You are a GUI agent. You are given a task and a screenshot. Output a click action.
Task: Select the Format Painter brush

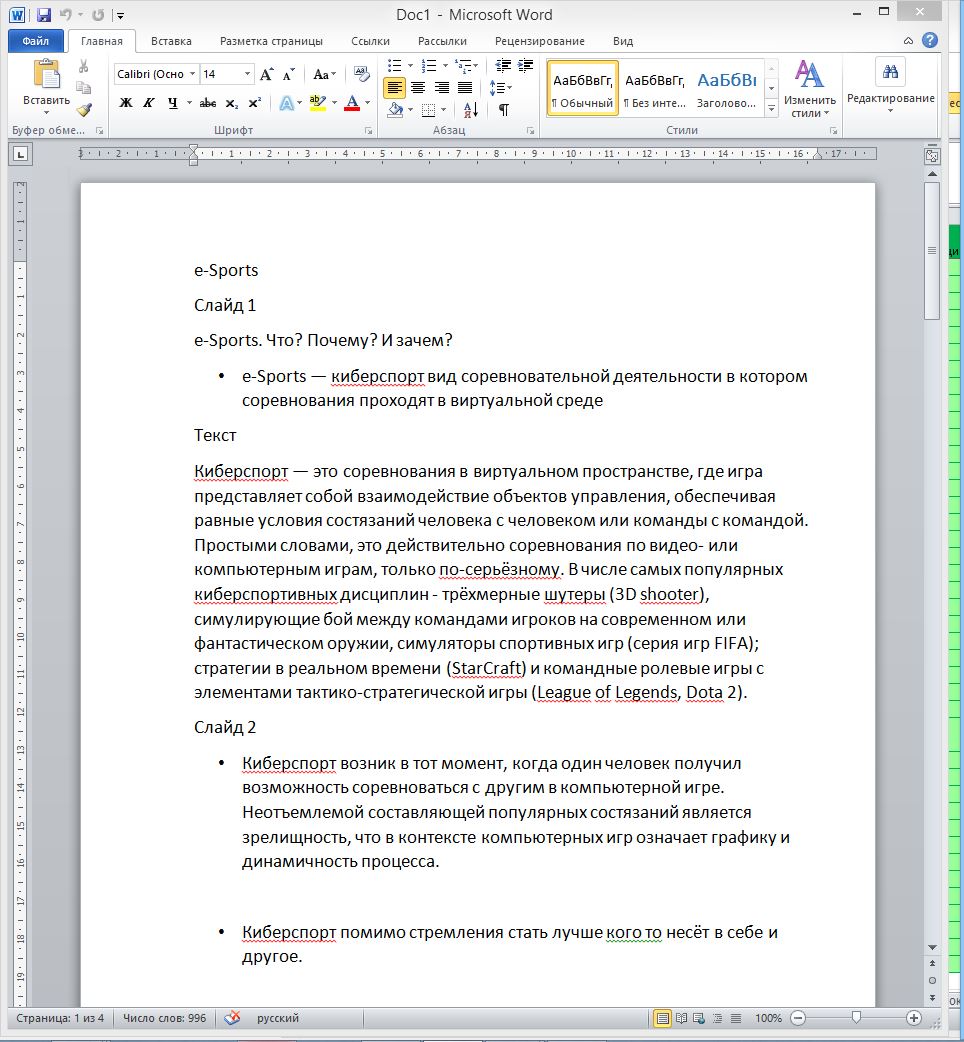[84, 110]
